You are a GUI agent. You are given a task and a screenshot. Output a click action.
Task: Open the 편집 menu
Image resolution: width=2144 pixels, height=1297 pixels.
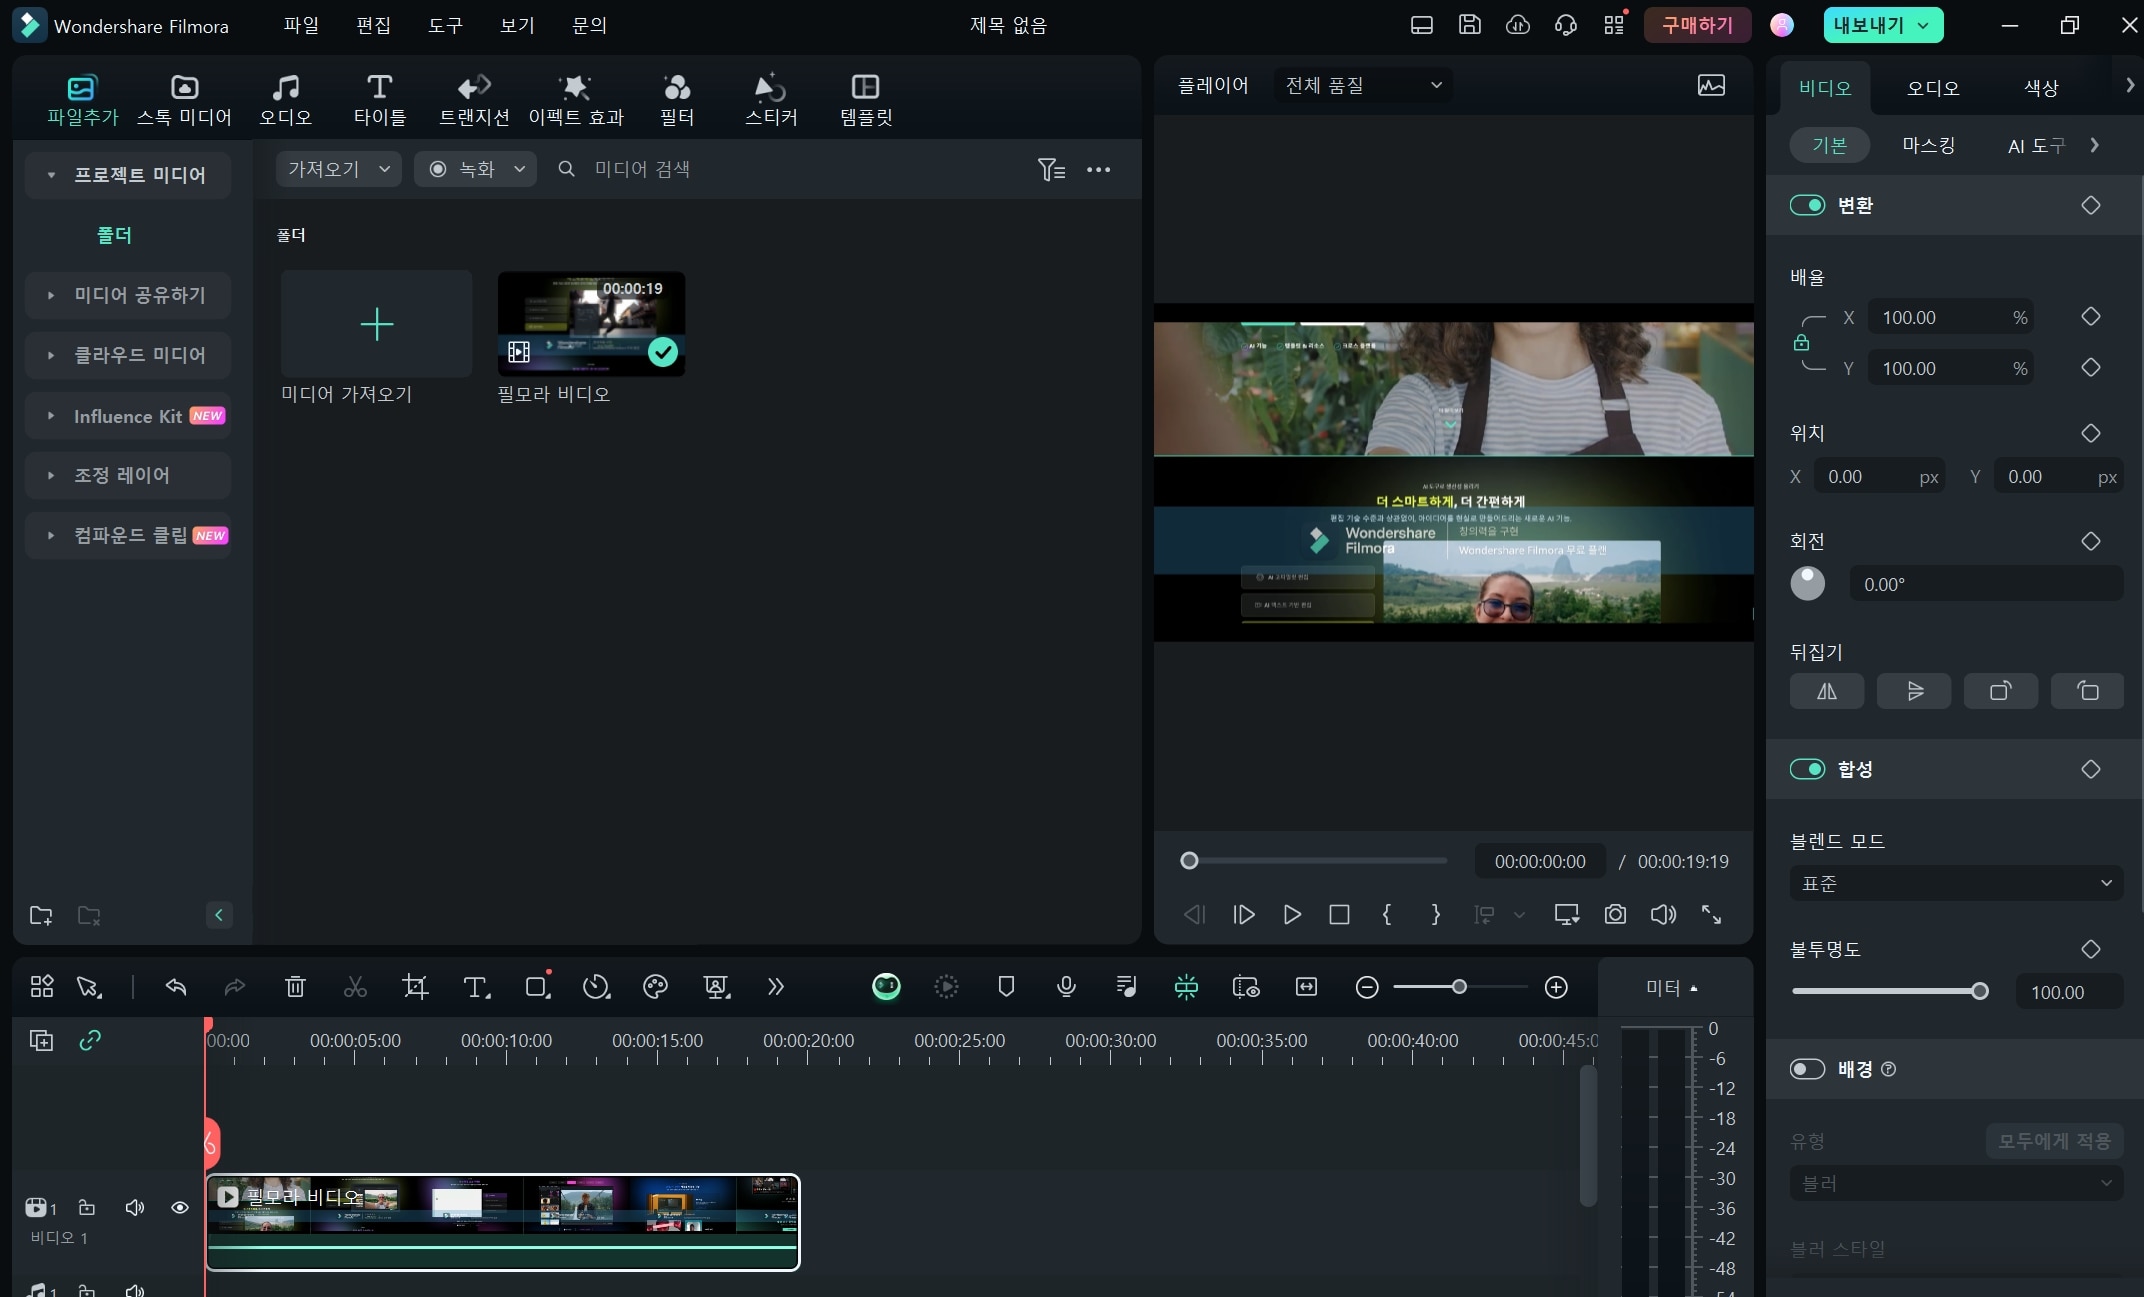click(373, 25)
